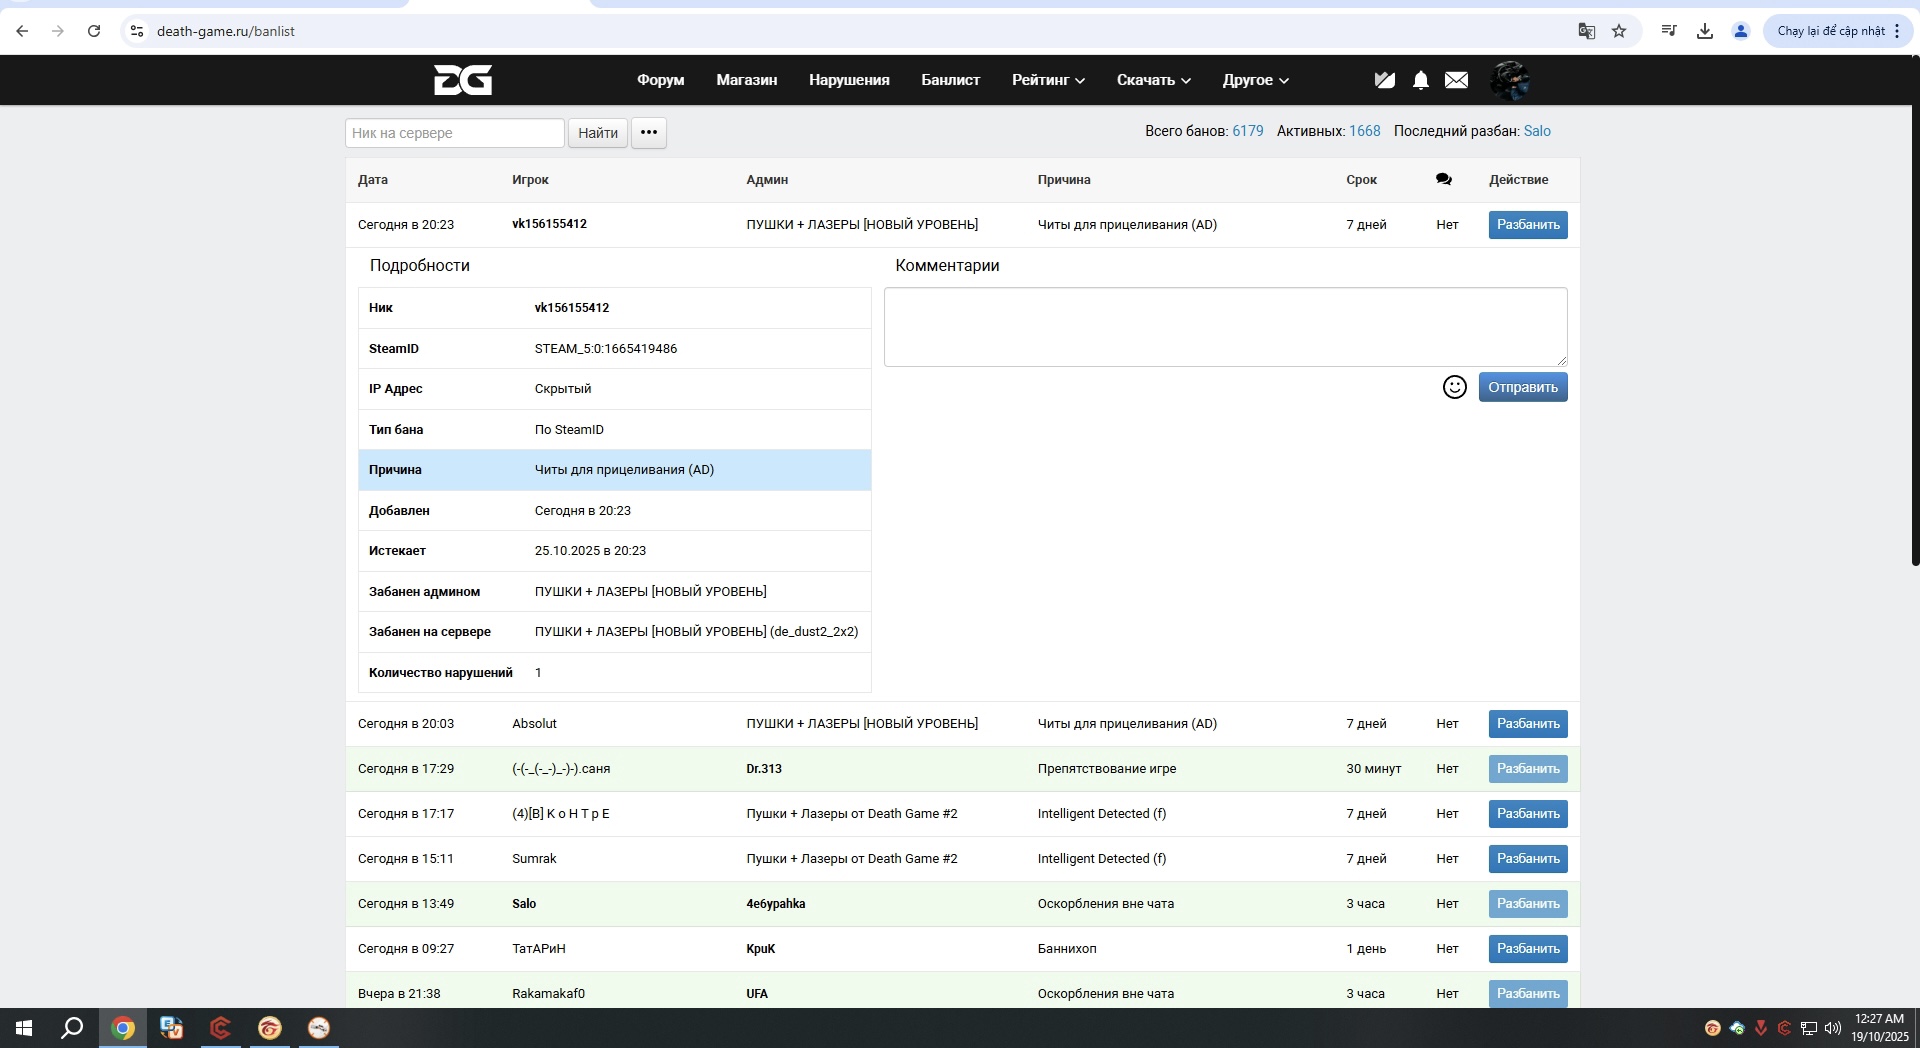Open the Chrome downloads icon
Image resolution: width=1920 pixels, height=1048 pixels.
point(1704,31)
